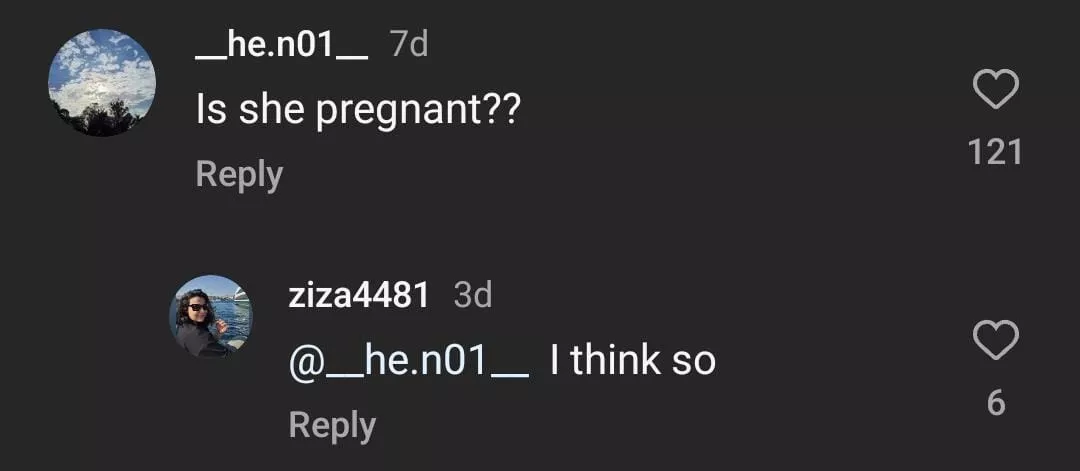Like the "Is she pregnant??" comment
This screenshot has height=471, width=1080.
tap(995, 91)
